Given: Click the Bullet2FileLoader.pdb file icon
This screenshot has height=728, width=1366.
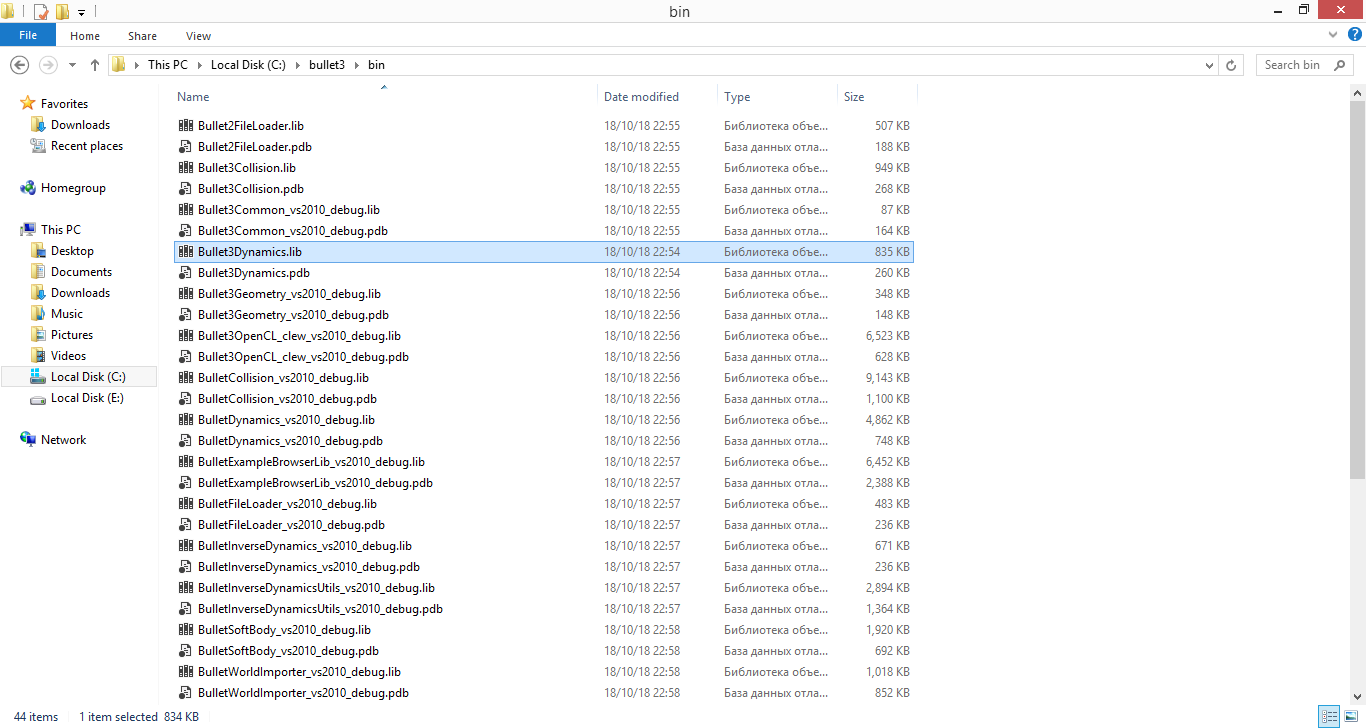Looking at the screenshot, I should pyautogui.click(x=185, y=147).
